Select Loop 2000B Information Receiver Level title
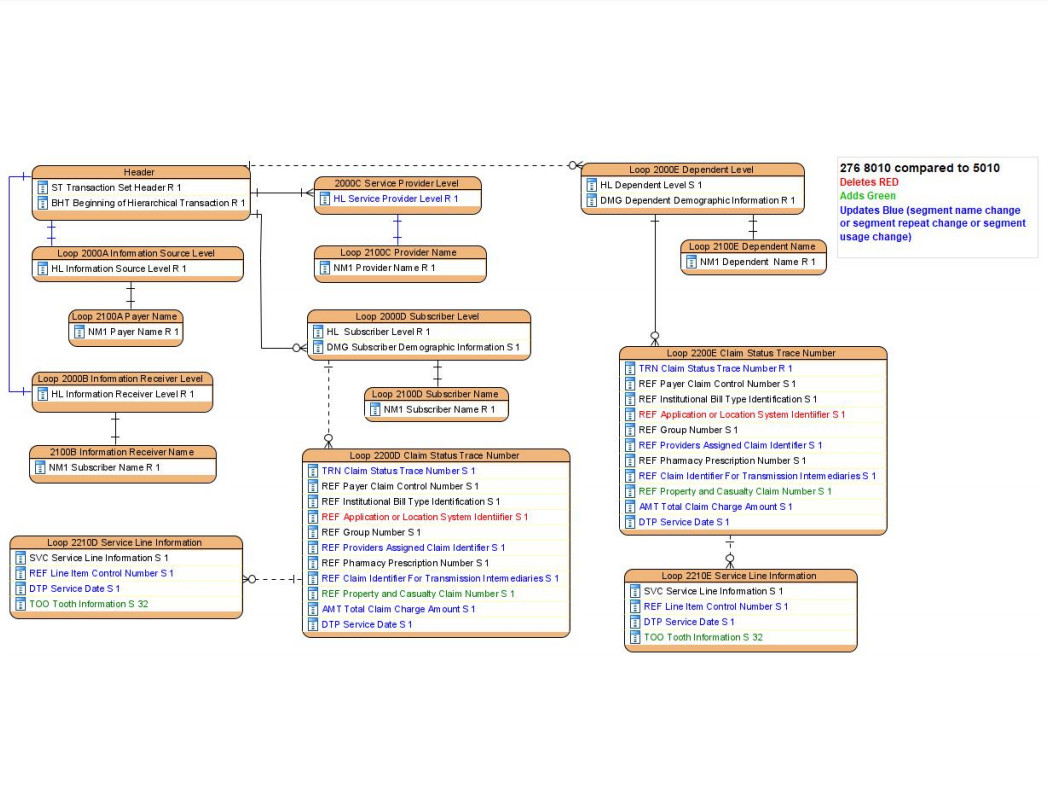The image size is (1048, 811). pos(120,378)
